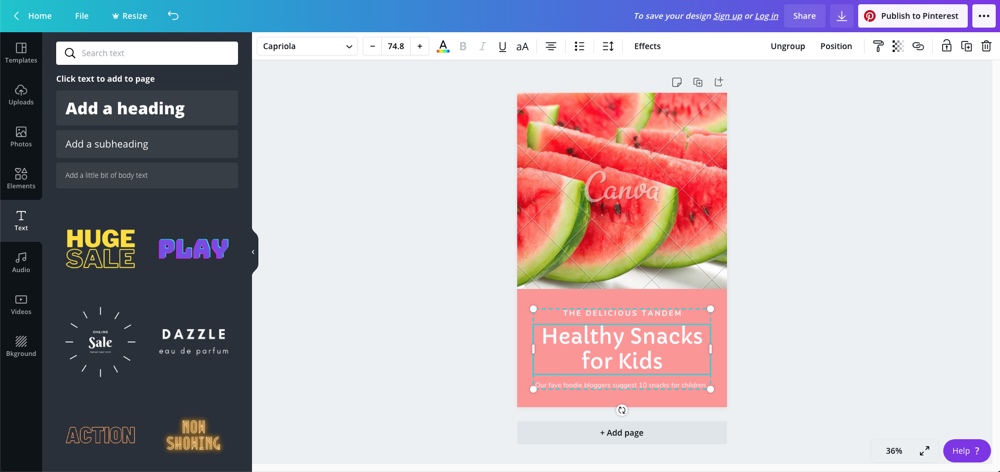Decrease font size with minus button
The height and width of the screenshot is (472, 1000).
372,46
